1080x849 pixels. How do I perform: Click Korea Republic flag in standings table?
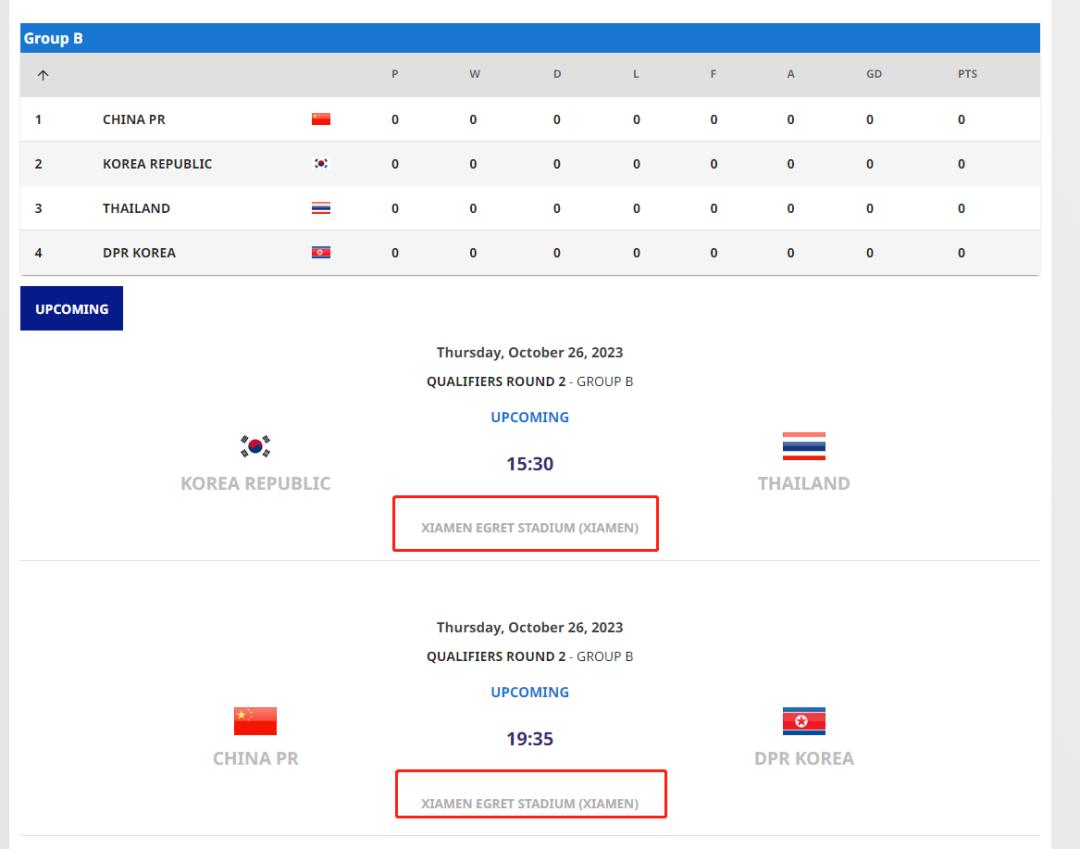(321, 164)
